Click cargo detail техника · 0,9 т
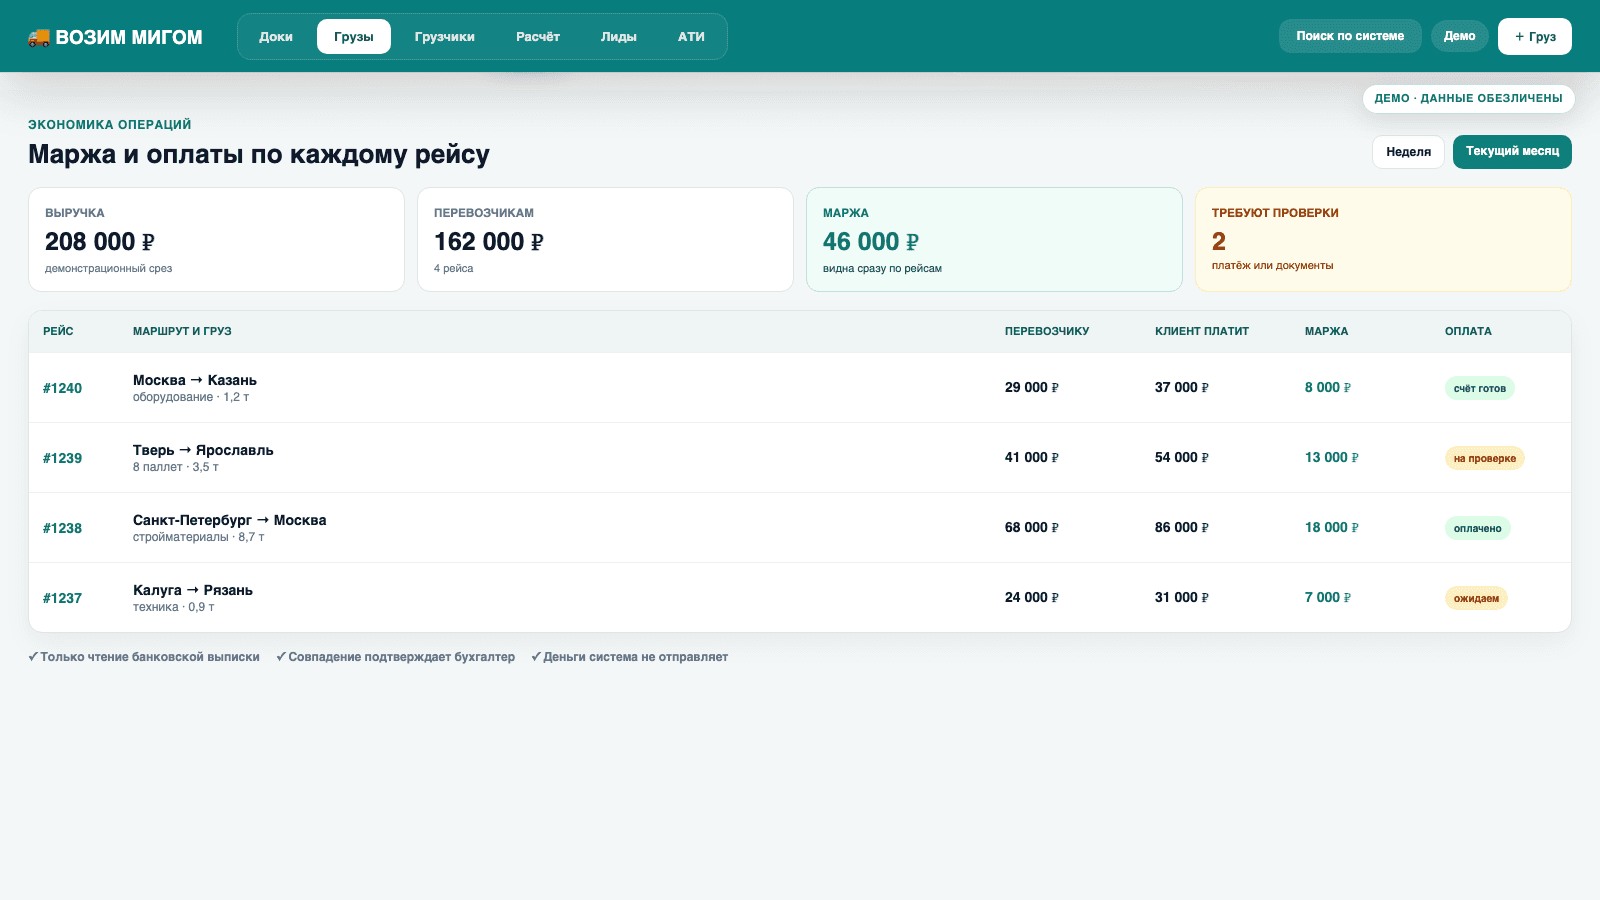Image resolution: width=1600 pixels, height=900 pixels. click(174, 607)
